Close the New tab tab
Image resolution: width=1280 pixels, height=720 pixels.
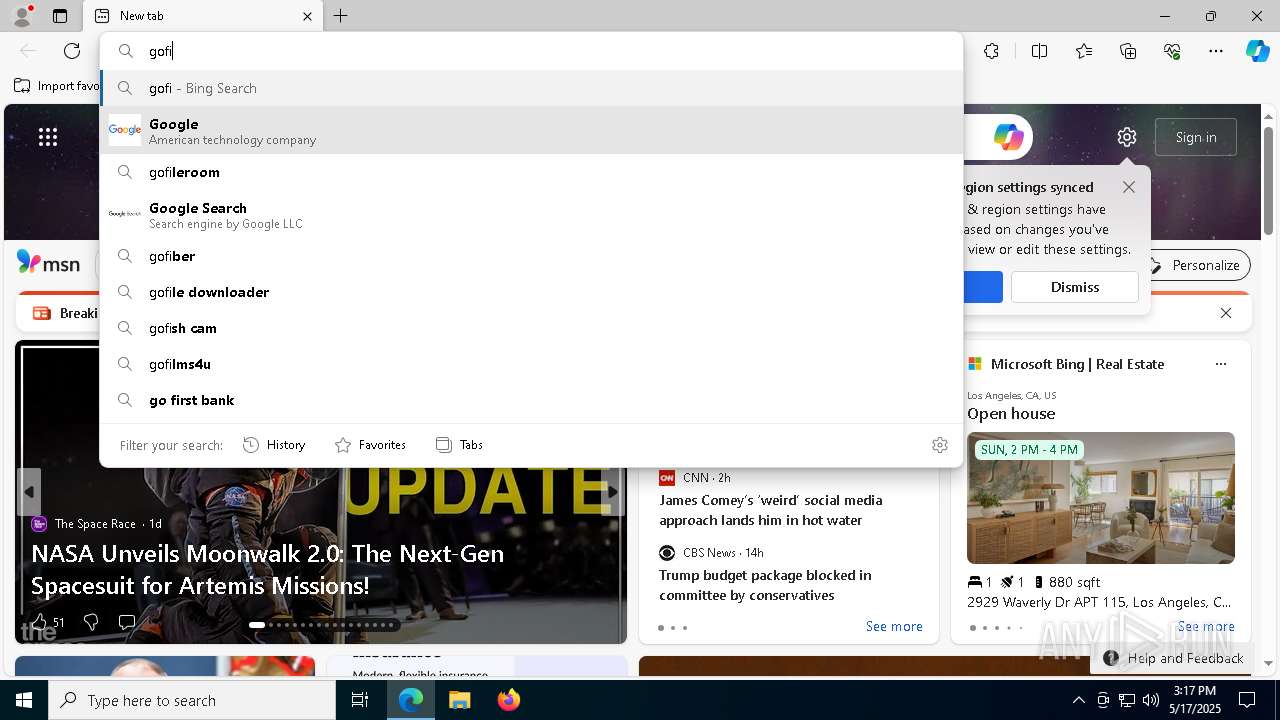click(x=307, y=16)
